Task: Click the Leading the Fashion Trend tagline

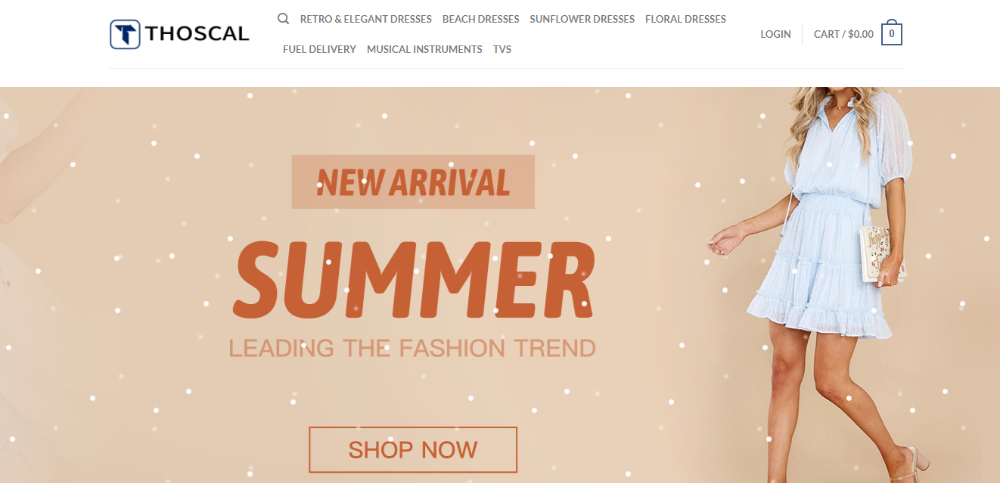Action: [412, 348]
